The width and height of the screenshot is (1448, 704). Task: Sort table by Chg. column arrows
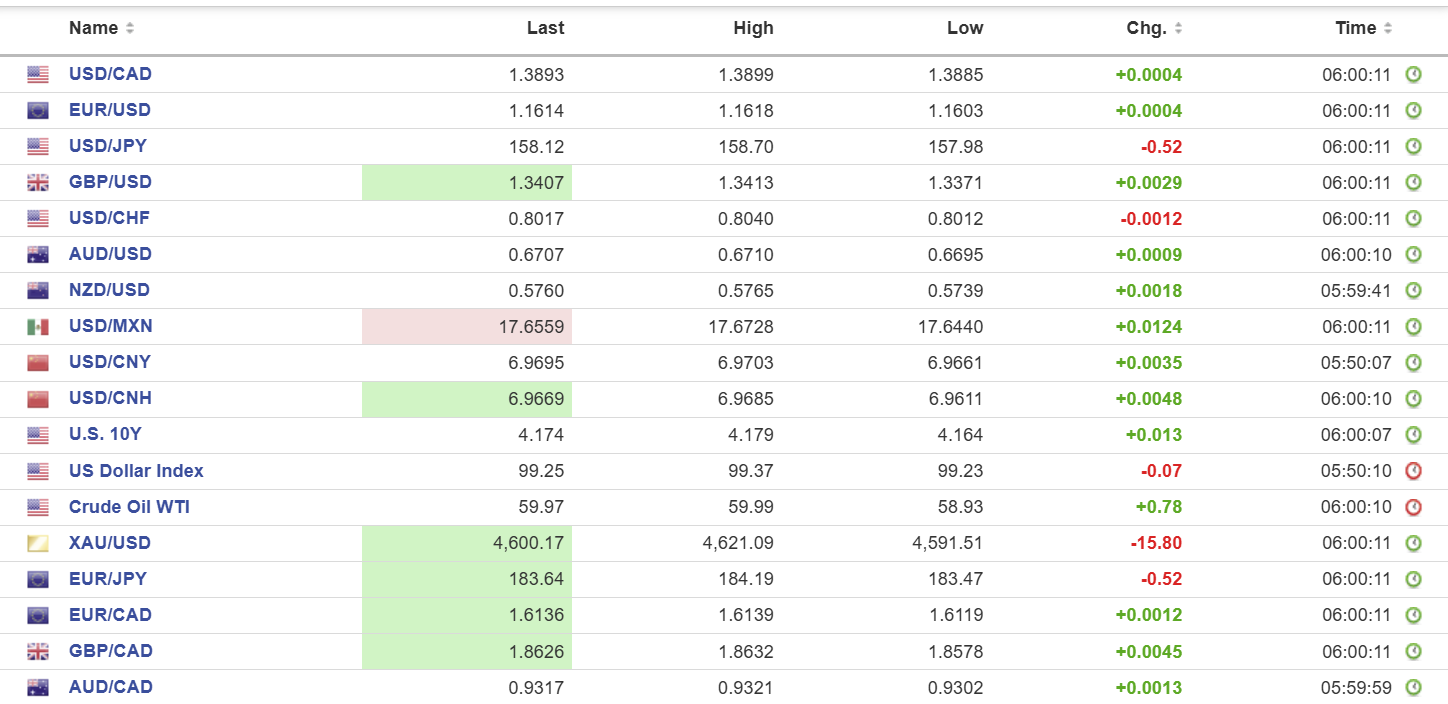click(1178, 28)
